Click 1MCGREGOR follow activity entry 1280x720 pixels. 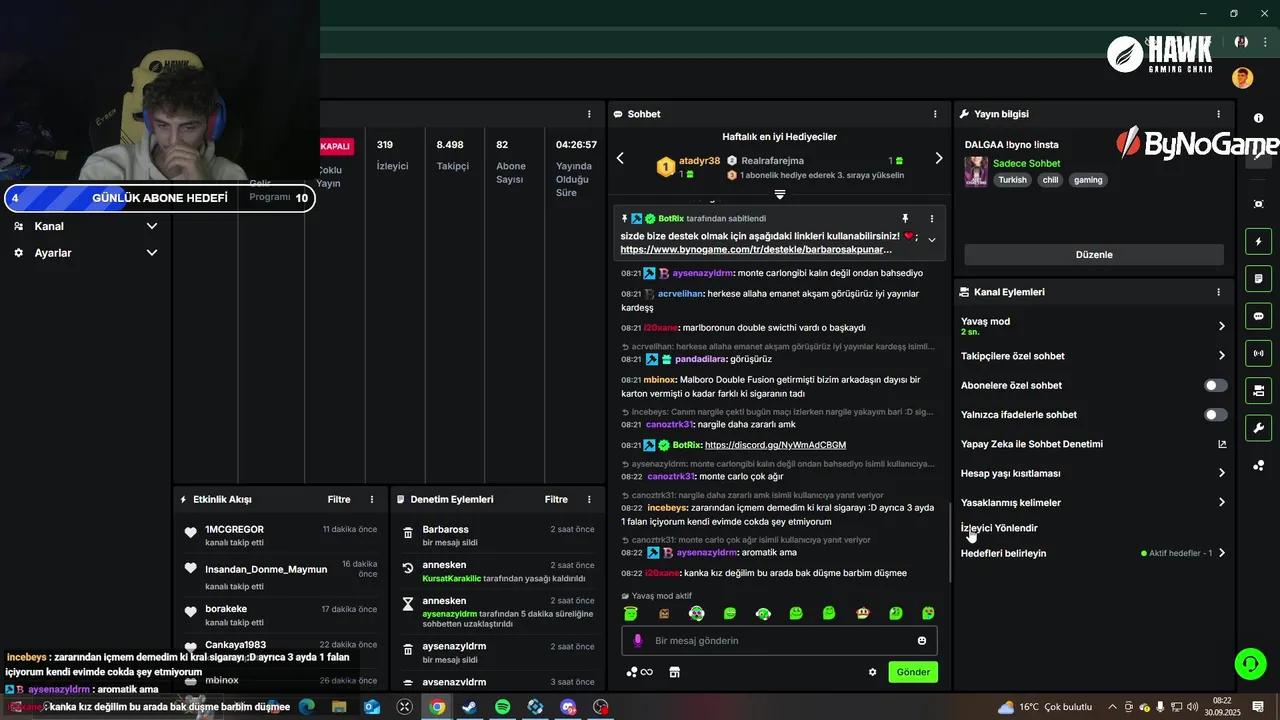280,535
